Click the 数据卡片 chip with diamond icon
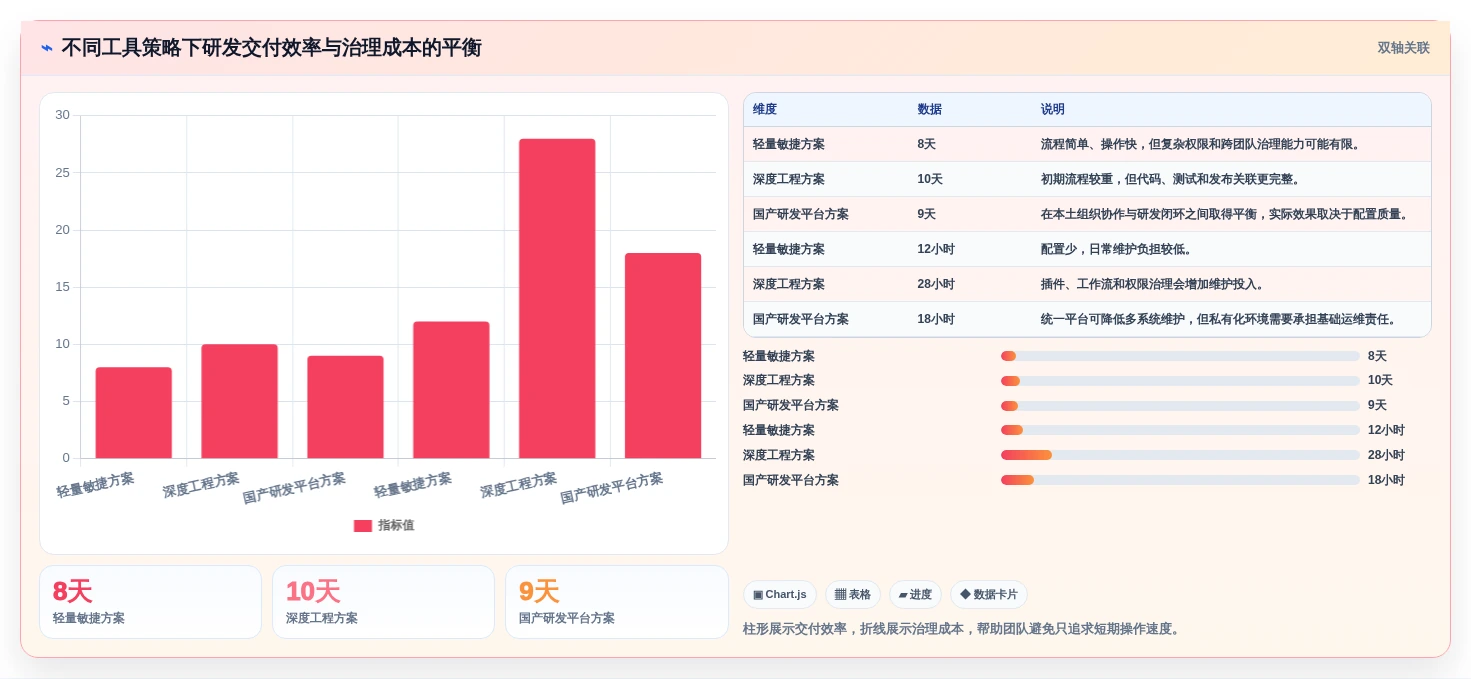Screen dimensions: 1471x679 click(988, 594)
